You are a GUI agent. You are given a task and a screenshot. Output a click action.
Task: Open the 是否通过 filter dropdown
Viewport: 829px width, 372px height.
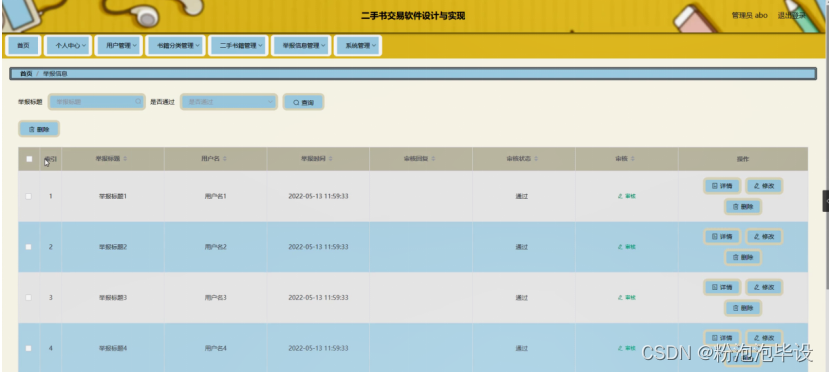229,101
